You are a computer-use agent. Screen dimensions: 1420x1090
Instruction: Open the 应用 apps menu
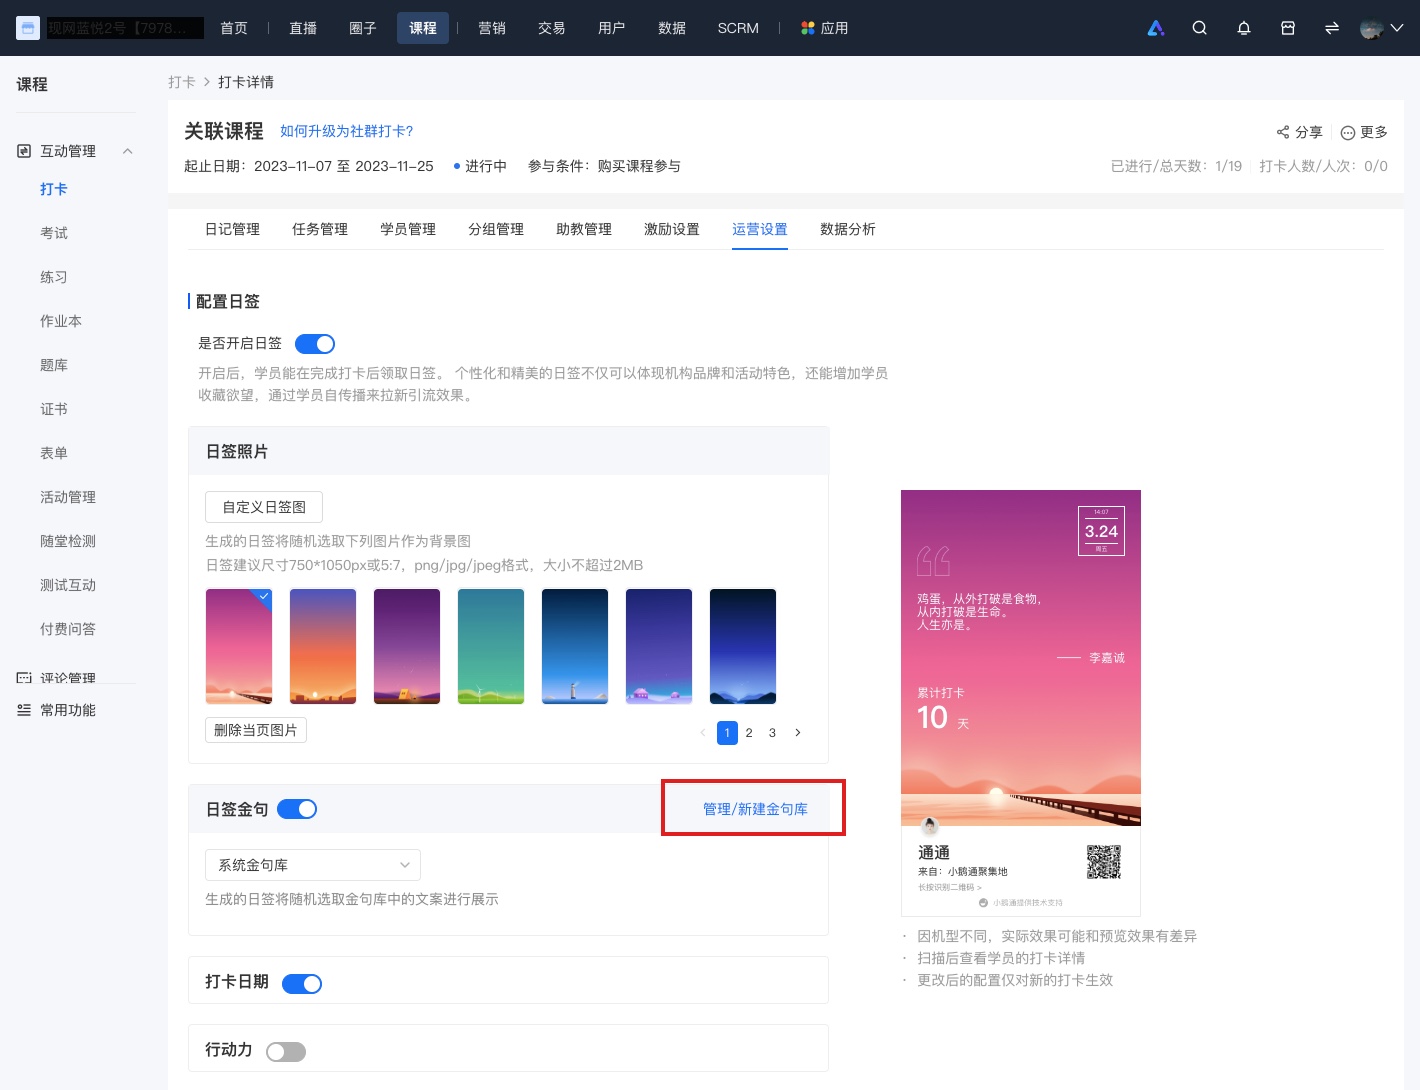pos(825,28)
